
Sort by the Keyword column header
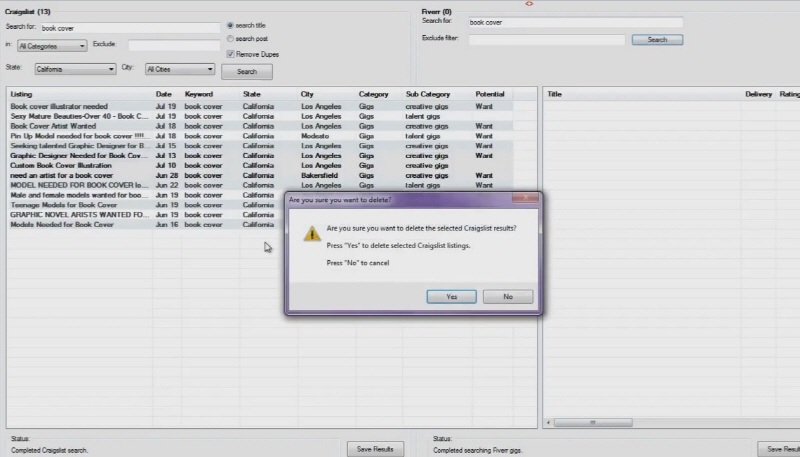tap(199, 94)
